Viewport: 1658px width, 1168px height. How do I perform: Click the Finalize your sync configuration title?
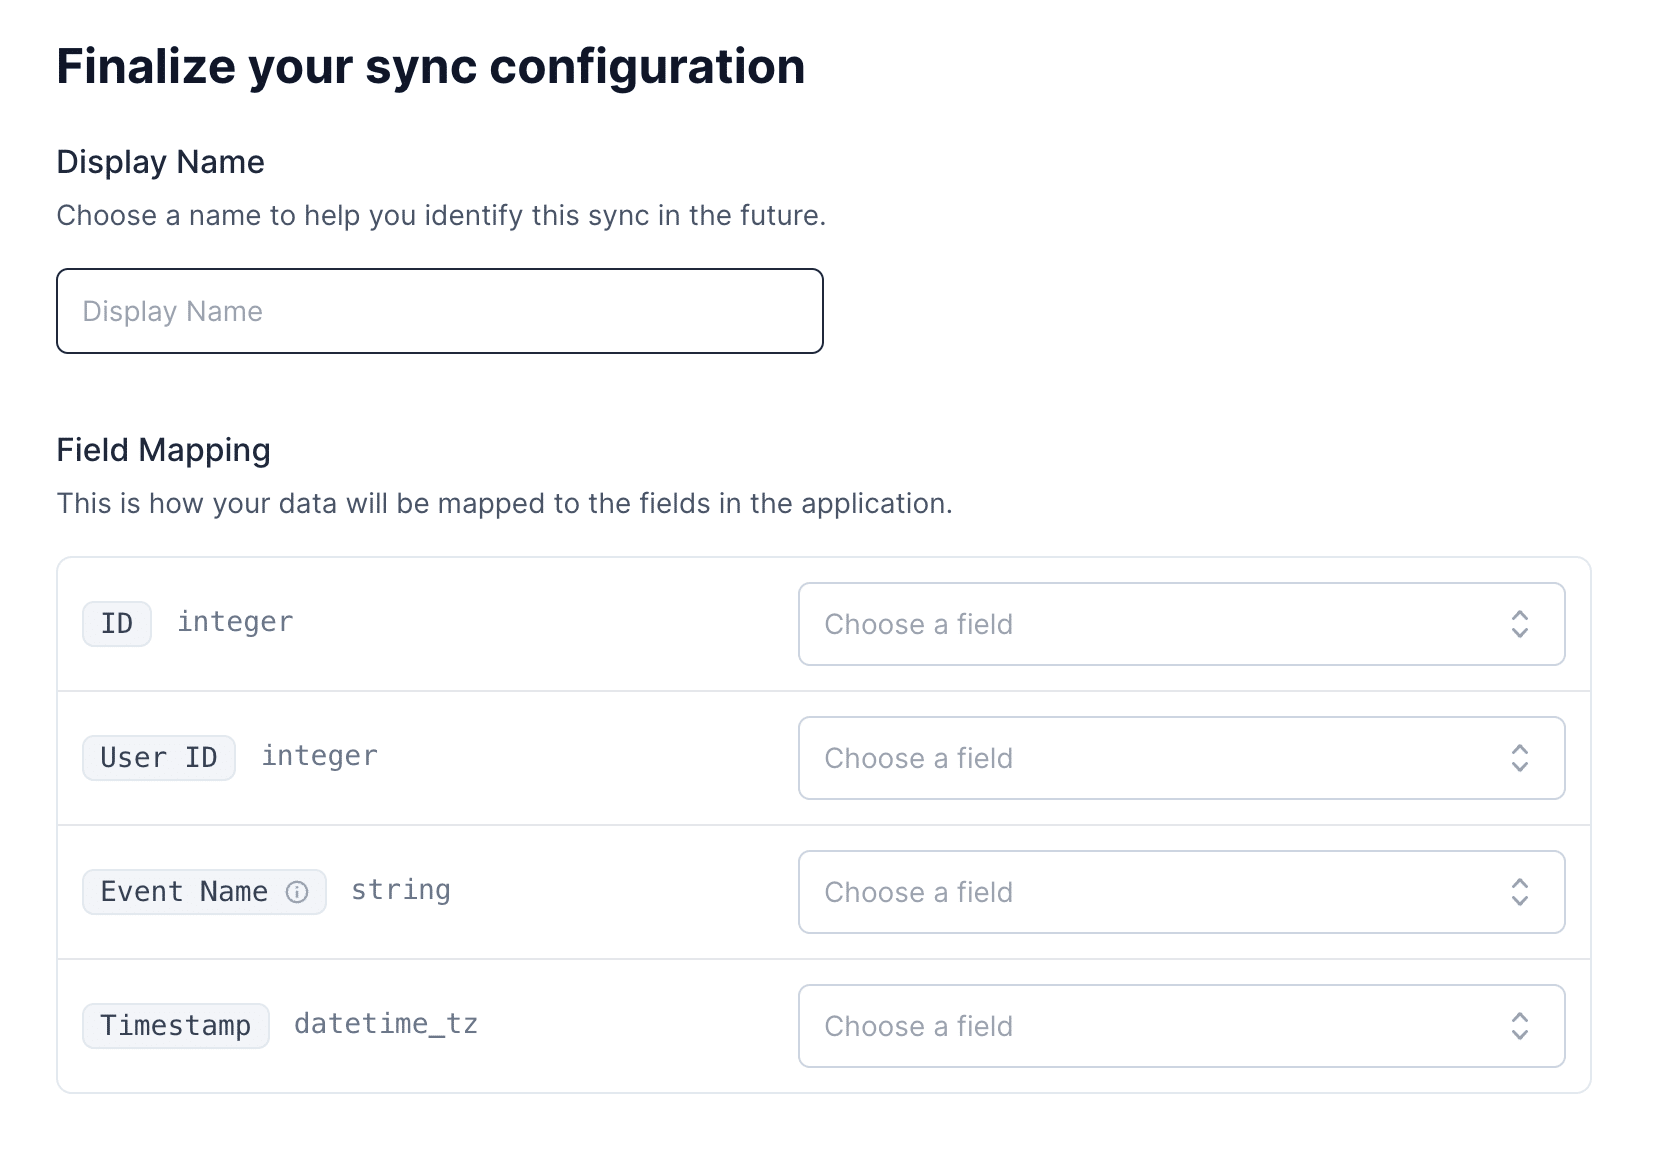(x=431, y=66)
